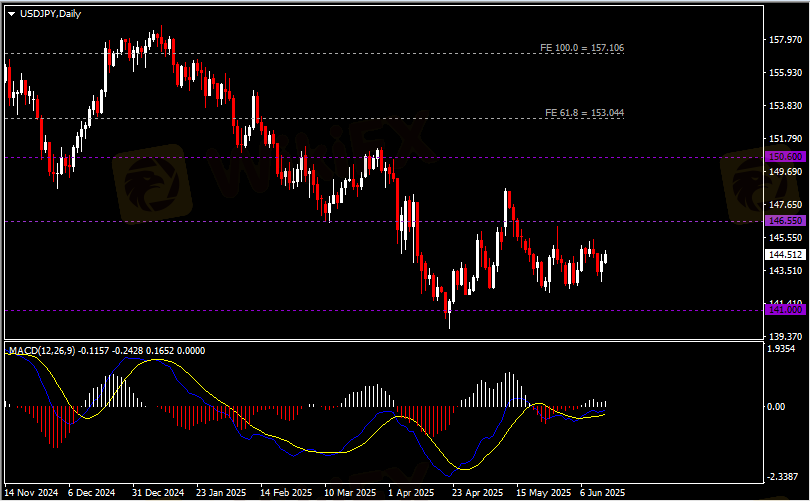The image size is (810, 501).
Task: Click the 23 Jan 2025 date marker
Action: pos(221,492)
